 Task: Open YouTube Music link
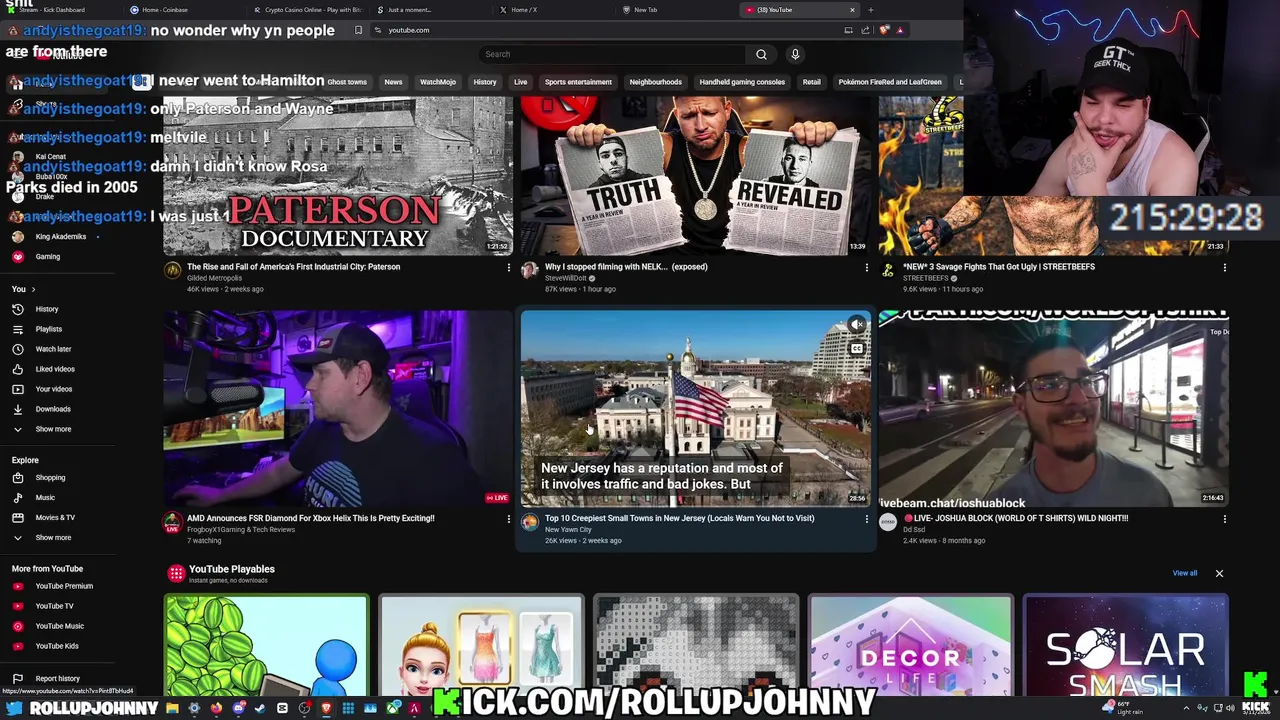(59, 626)
